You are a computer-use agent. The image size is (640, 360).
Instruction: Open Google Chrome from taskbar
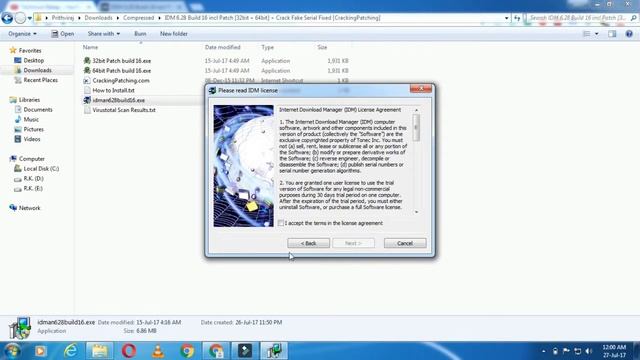pos(187,351)
